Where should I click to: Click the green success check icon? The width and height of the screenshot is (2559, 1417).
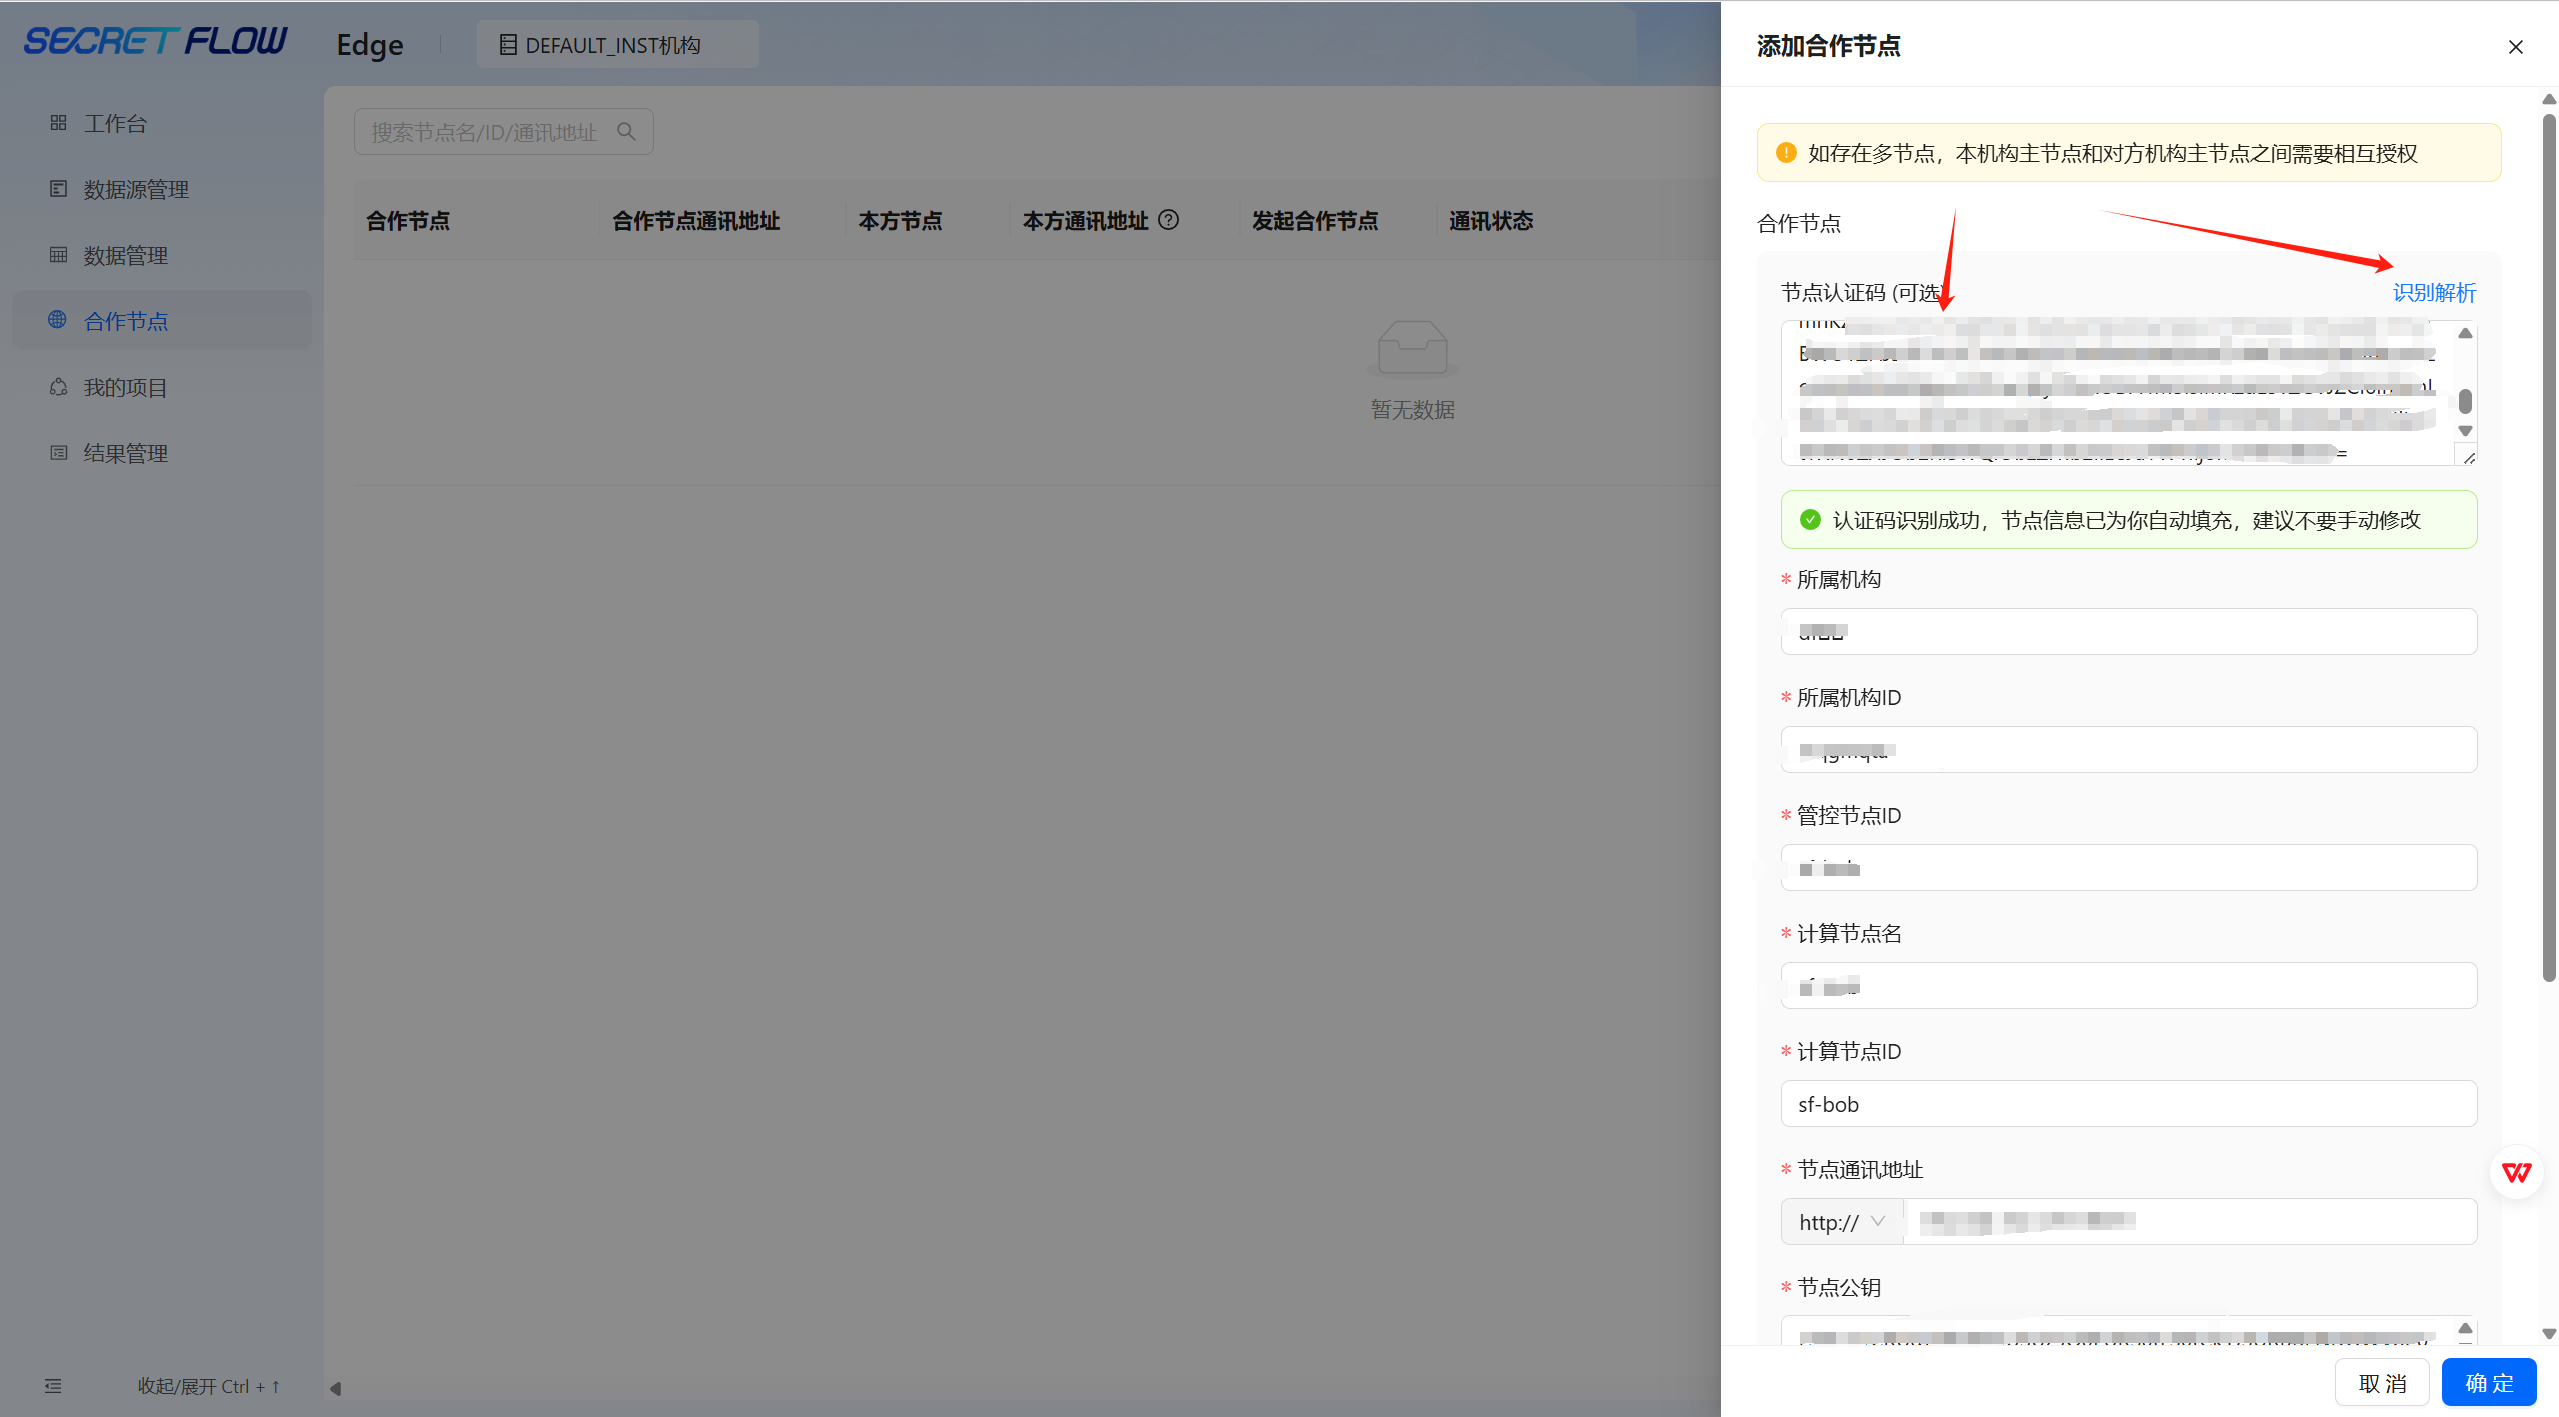[1810, 519]
